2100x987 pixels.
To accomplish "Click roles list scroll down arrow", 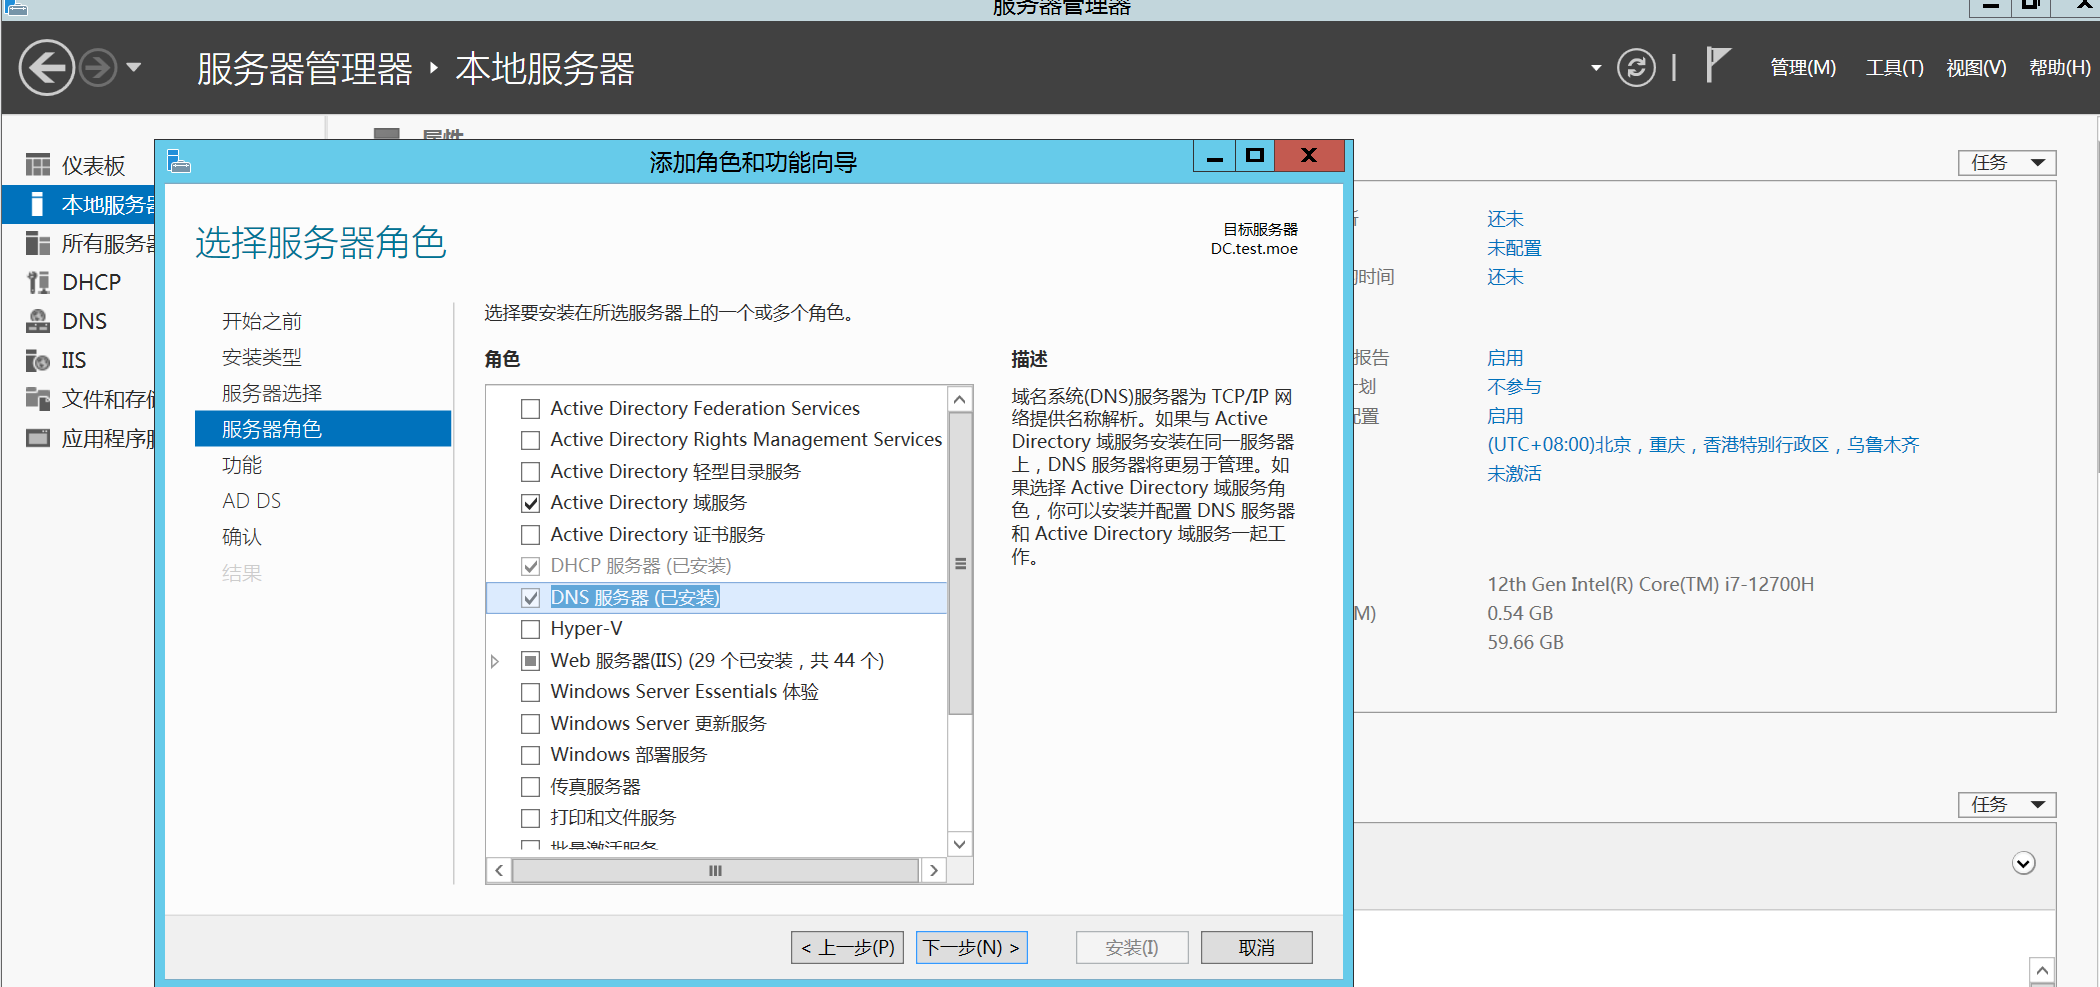I will (959, 844).
